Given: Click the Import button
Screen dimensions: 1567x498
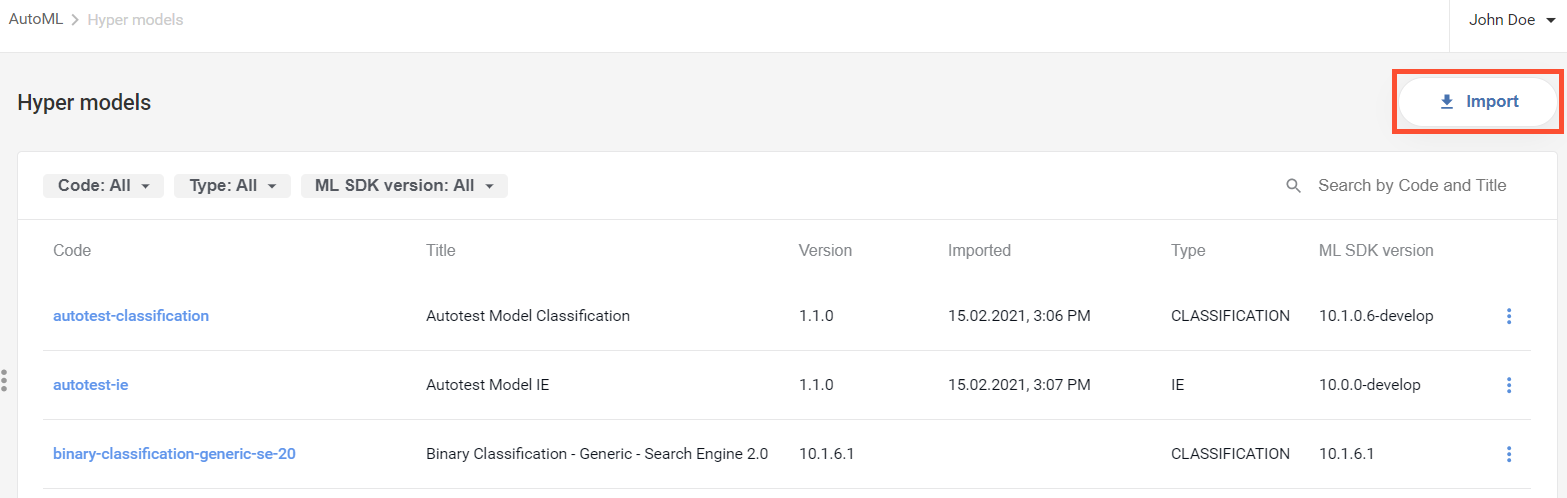Looking at the screenshot, I should point(1478,101).
